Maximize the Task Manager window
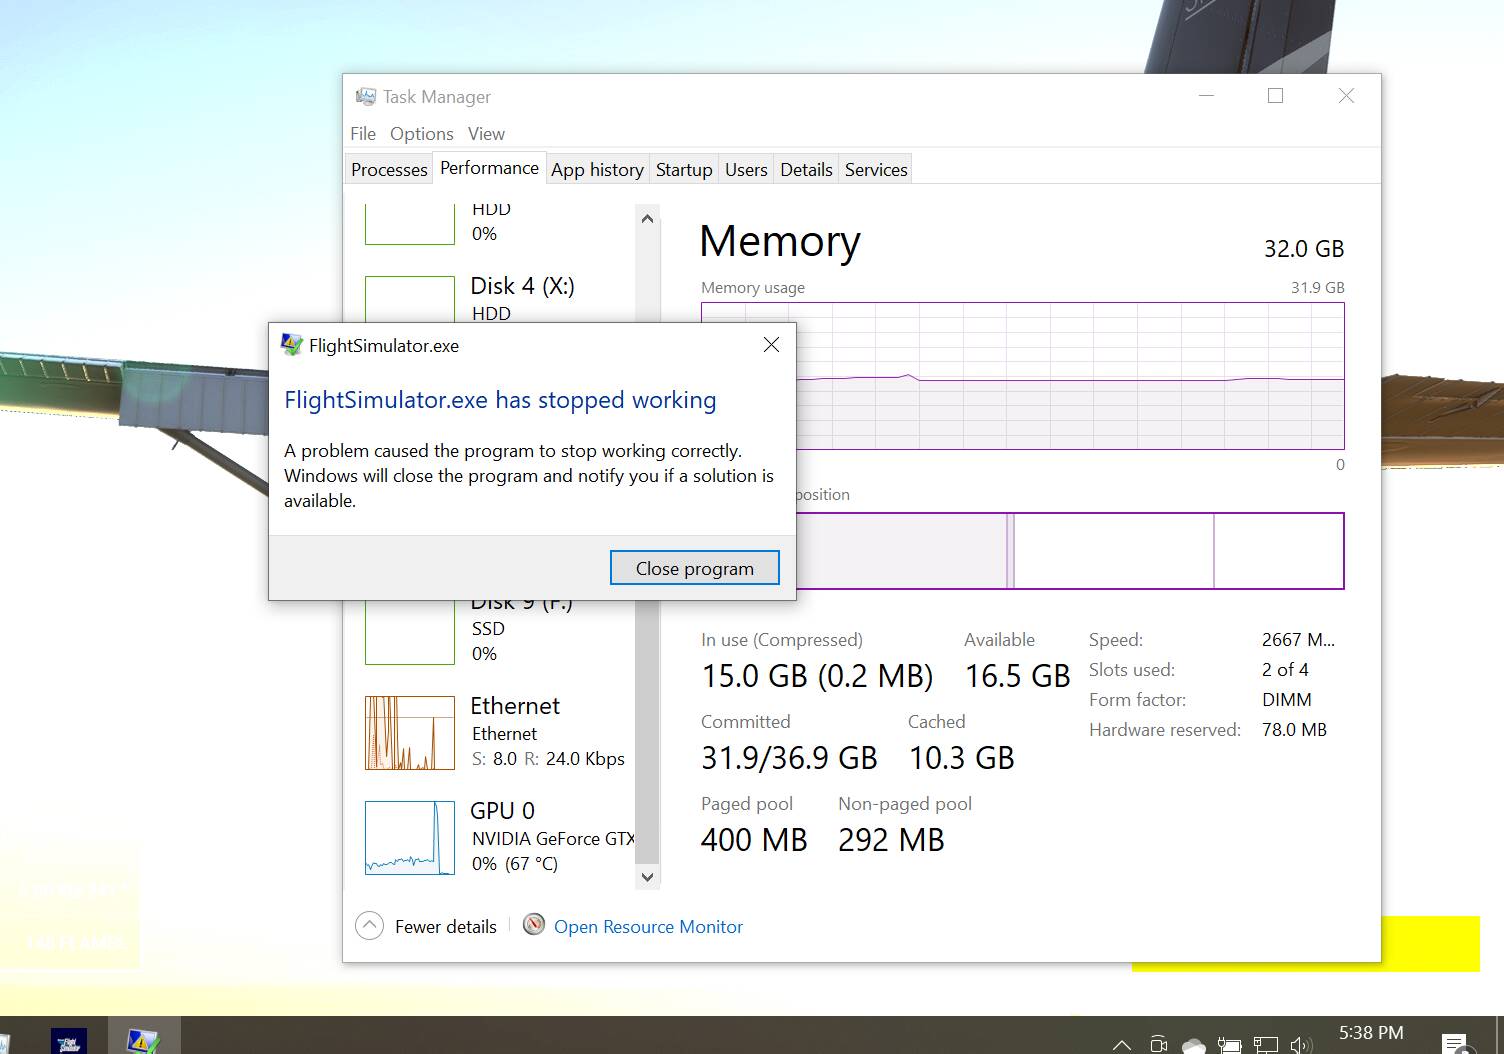This screenshot has width=1504, height=1054. [1275, 96]
